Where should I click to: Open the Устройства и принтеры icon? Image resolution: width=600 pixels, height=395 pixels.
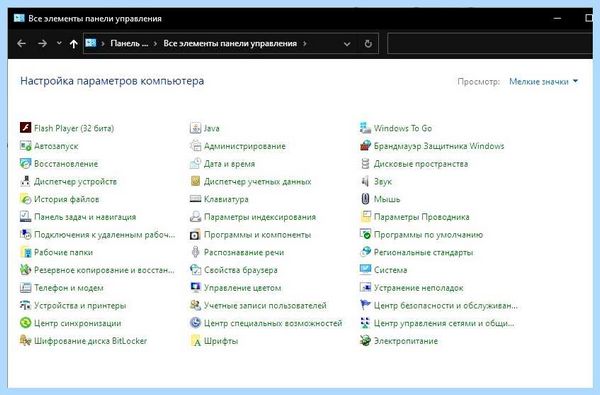pos(25,305)
